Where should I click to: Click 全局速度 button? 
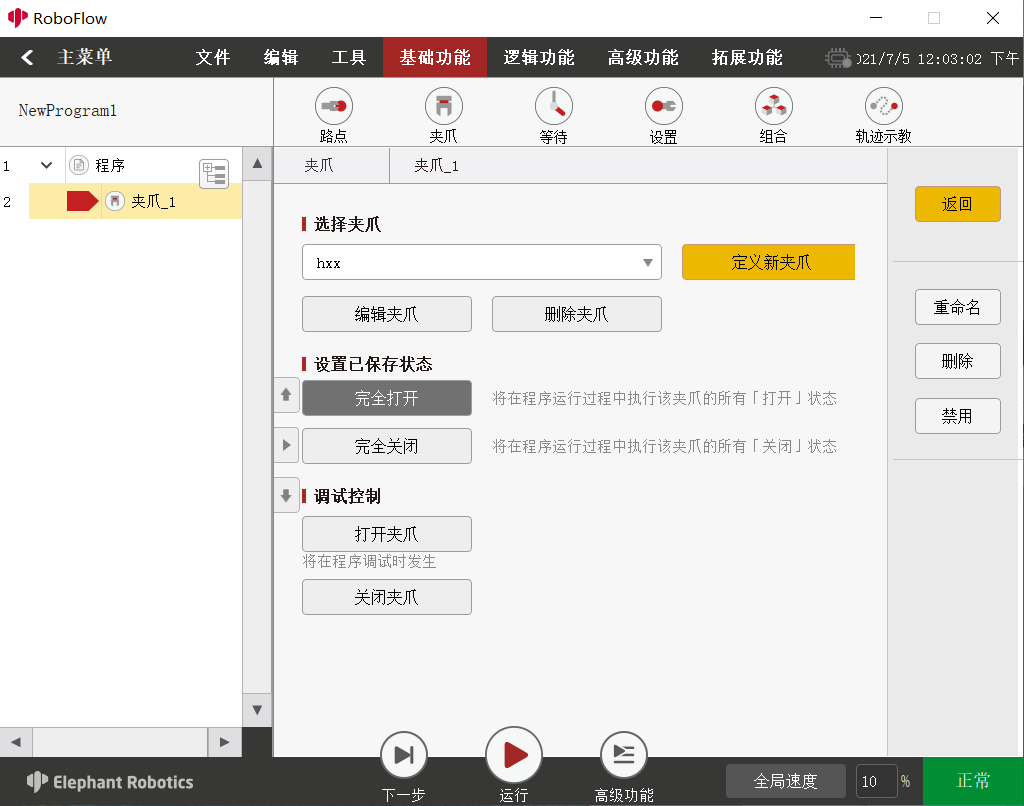(x=786, y=781)
